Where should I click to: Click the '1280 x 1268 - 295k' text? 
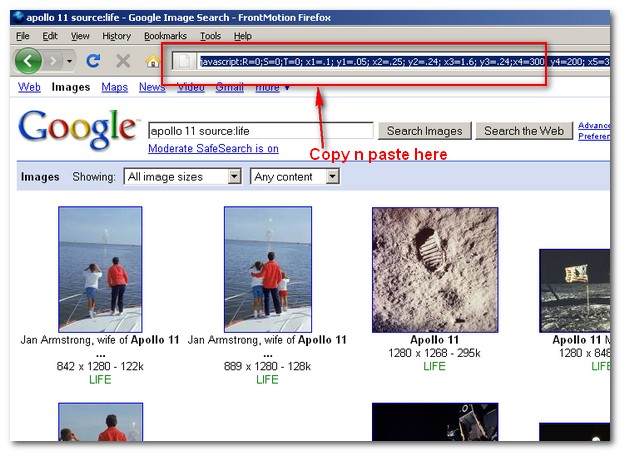pyautogui.click(x=434, y=353)
